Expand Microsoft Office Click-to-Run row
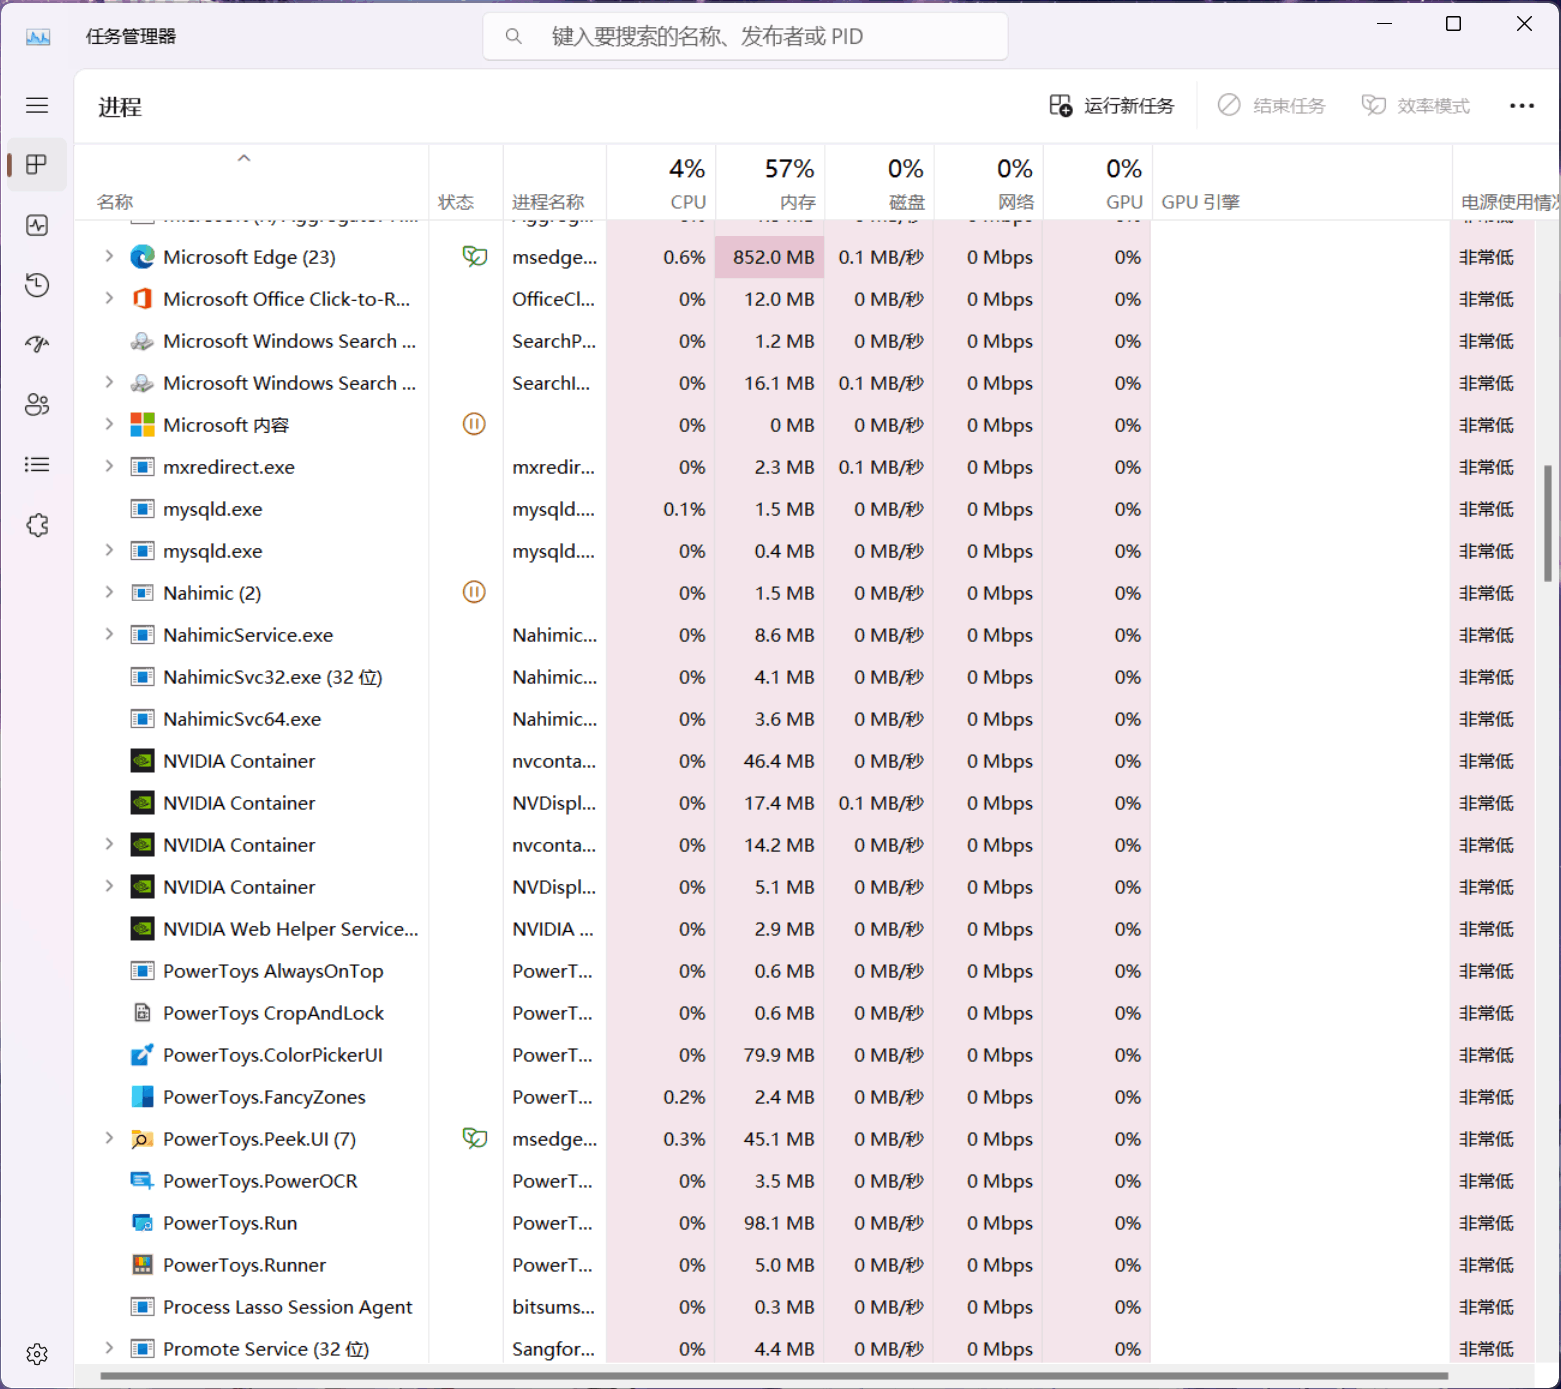Screen dimensions: 1561x1389 click(109, 299)
